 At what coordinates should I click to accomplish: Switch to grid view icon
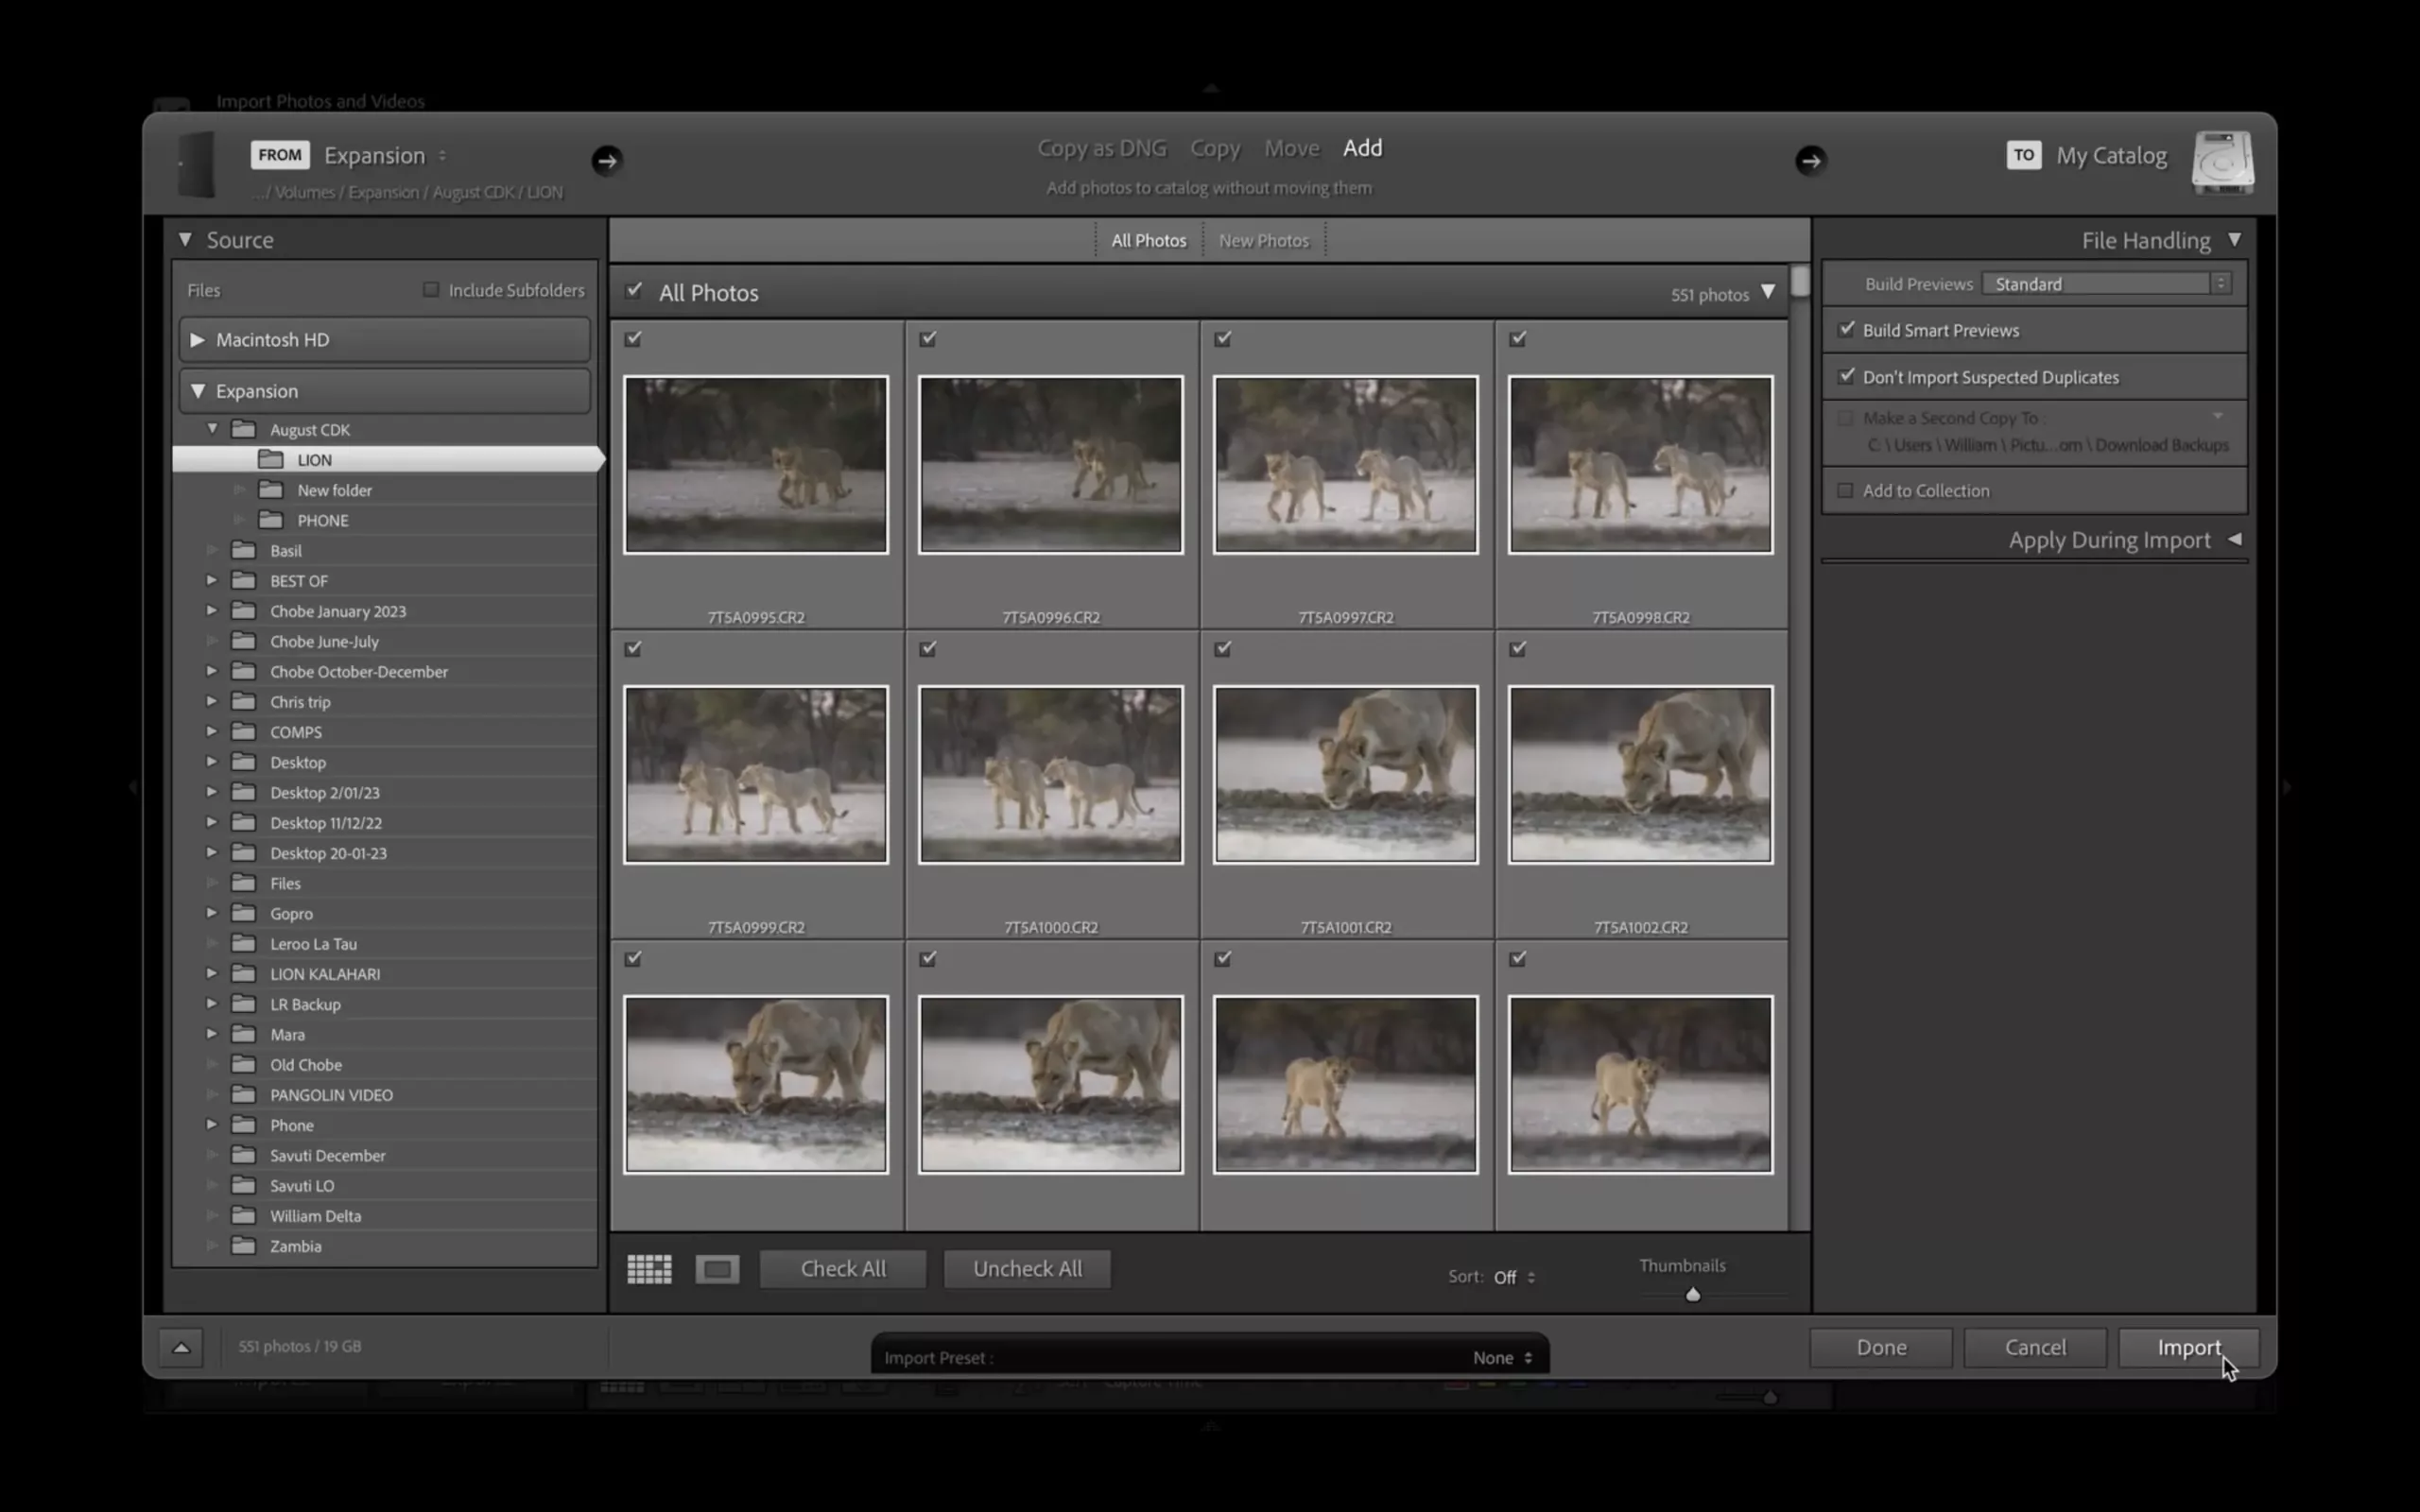pos(649,1269)
